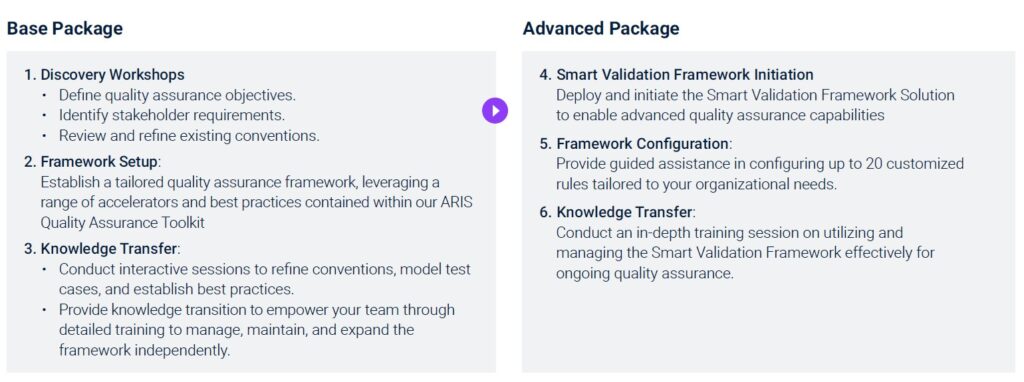1024x382 pixels.
Task: Click 'Define quality assurance objectives' bullet
Action: [x=177, y=95]
